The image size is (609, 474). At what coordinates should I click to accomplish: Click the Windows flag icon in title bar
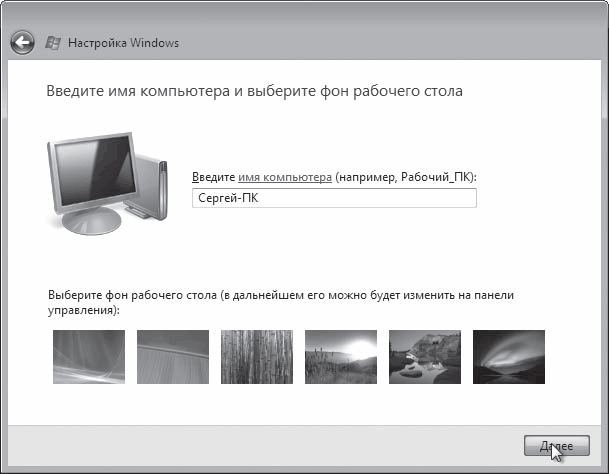pos(52,43)
